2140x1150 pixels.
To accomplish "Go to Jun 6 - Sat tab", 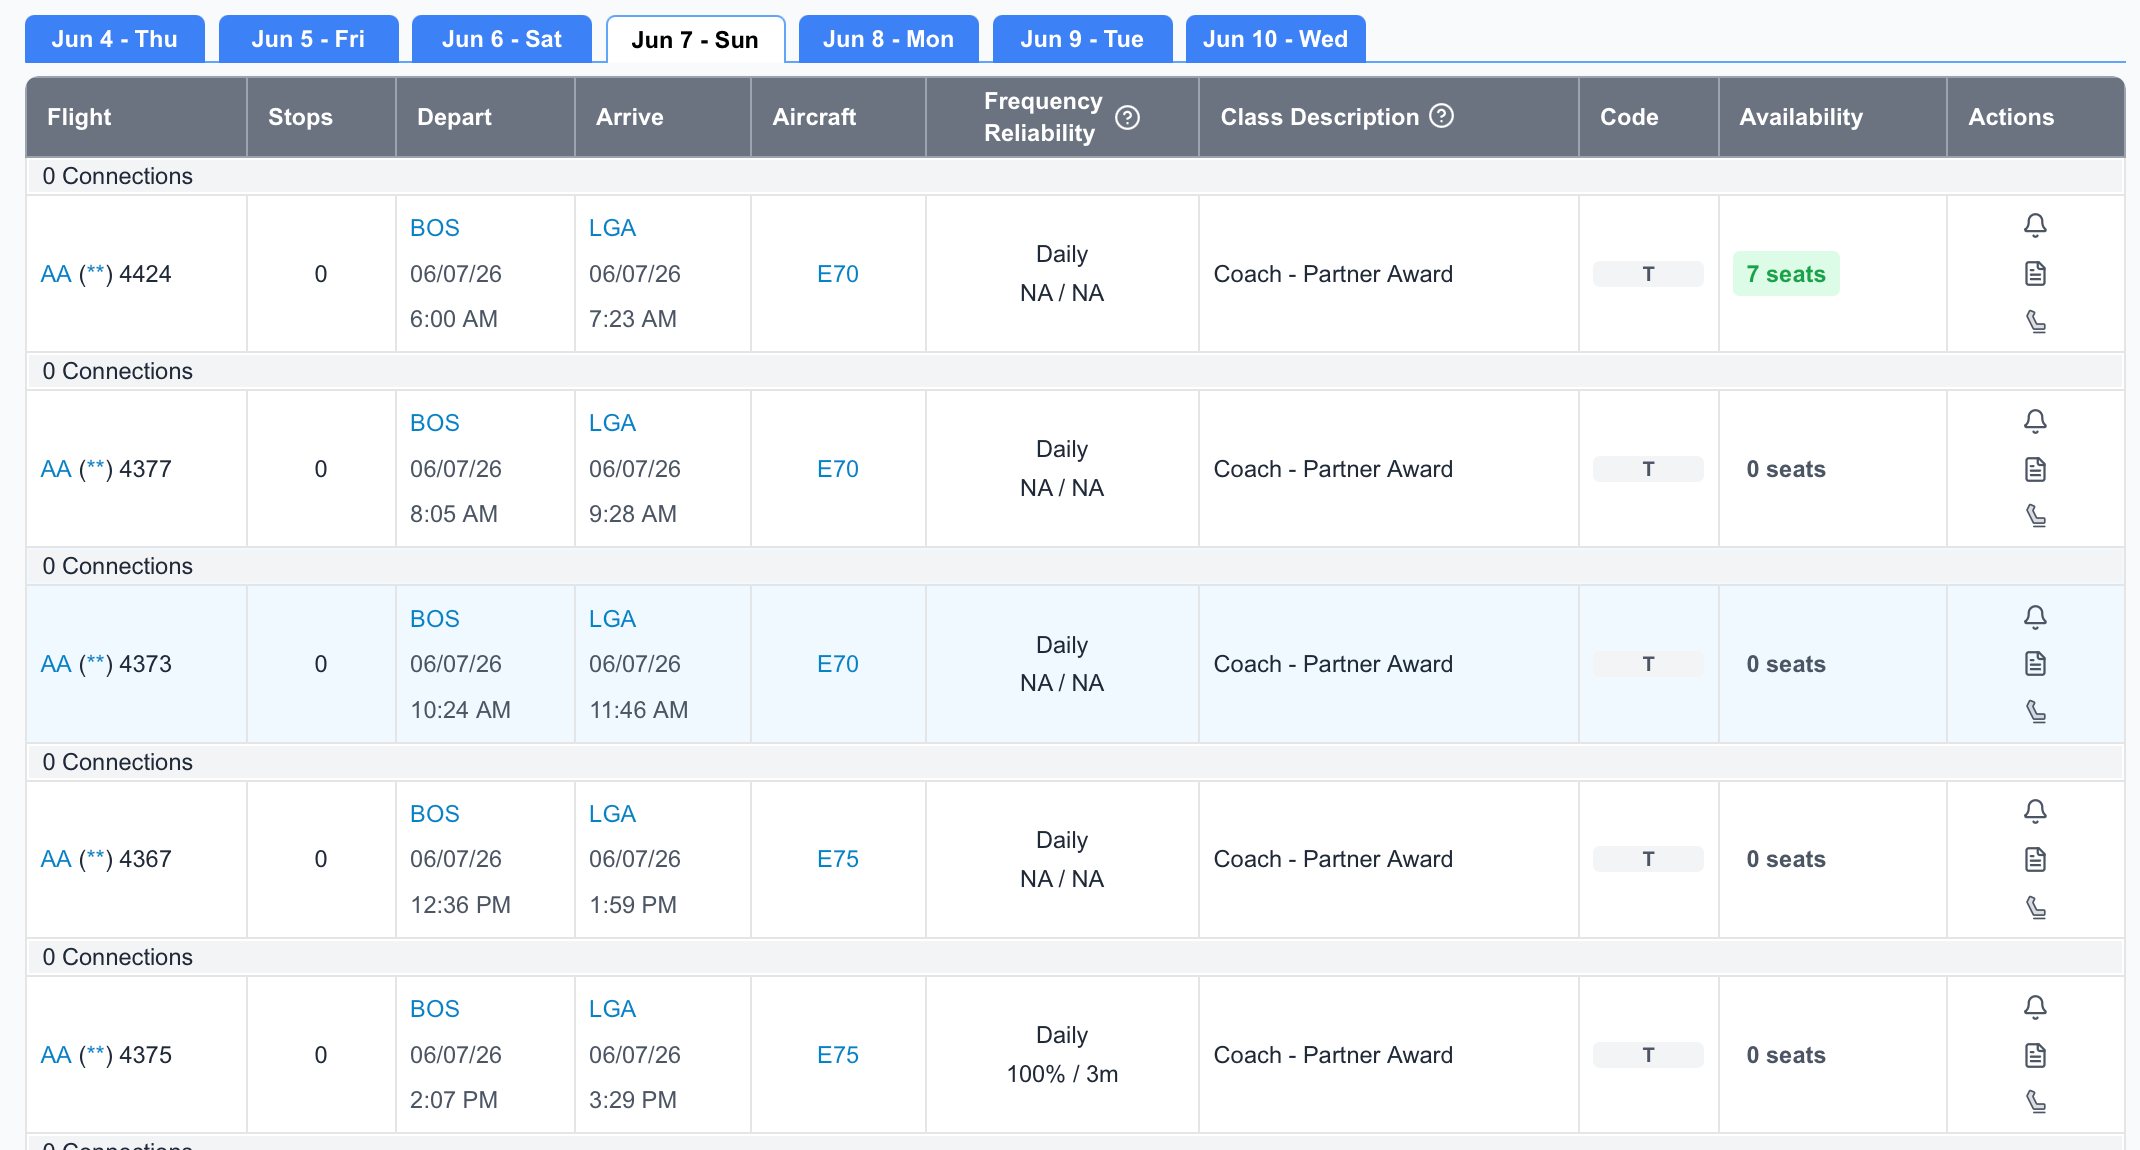I will tap(501, 39).
